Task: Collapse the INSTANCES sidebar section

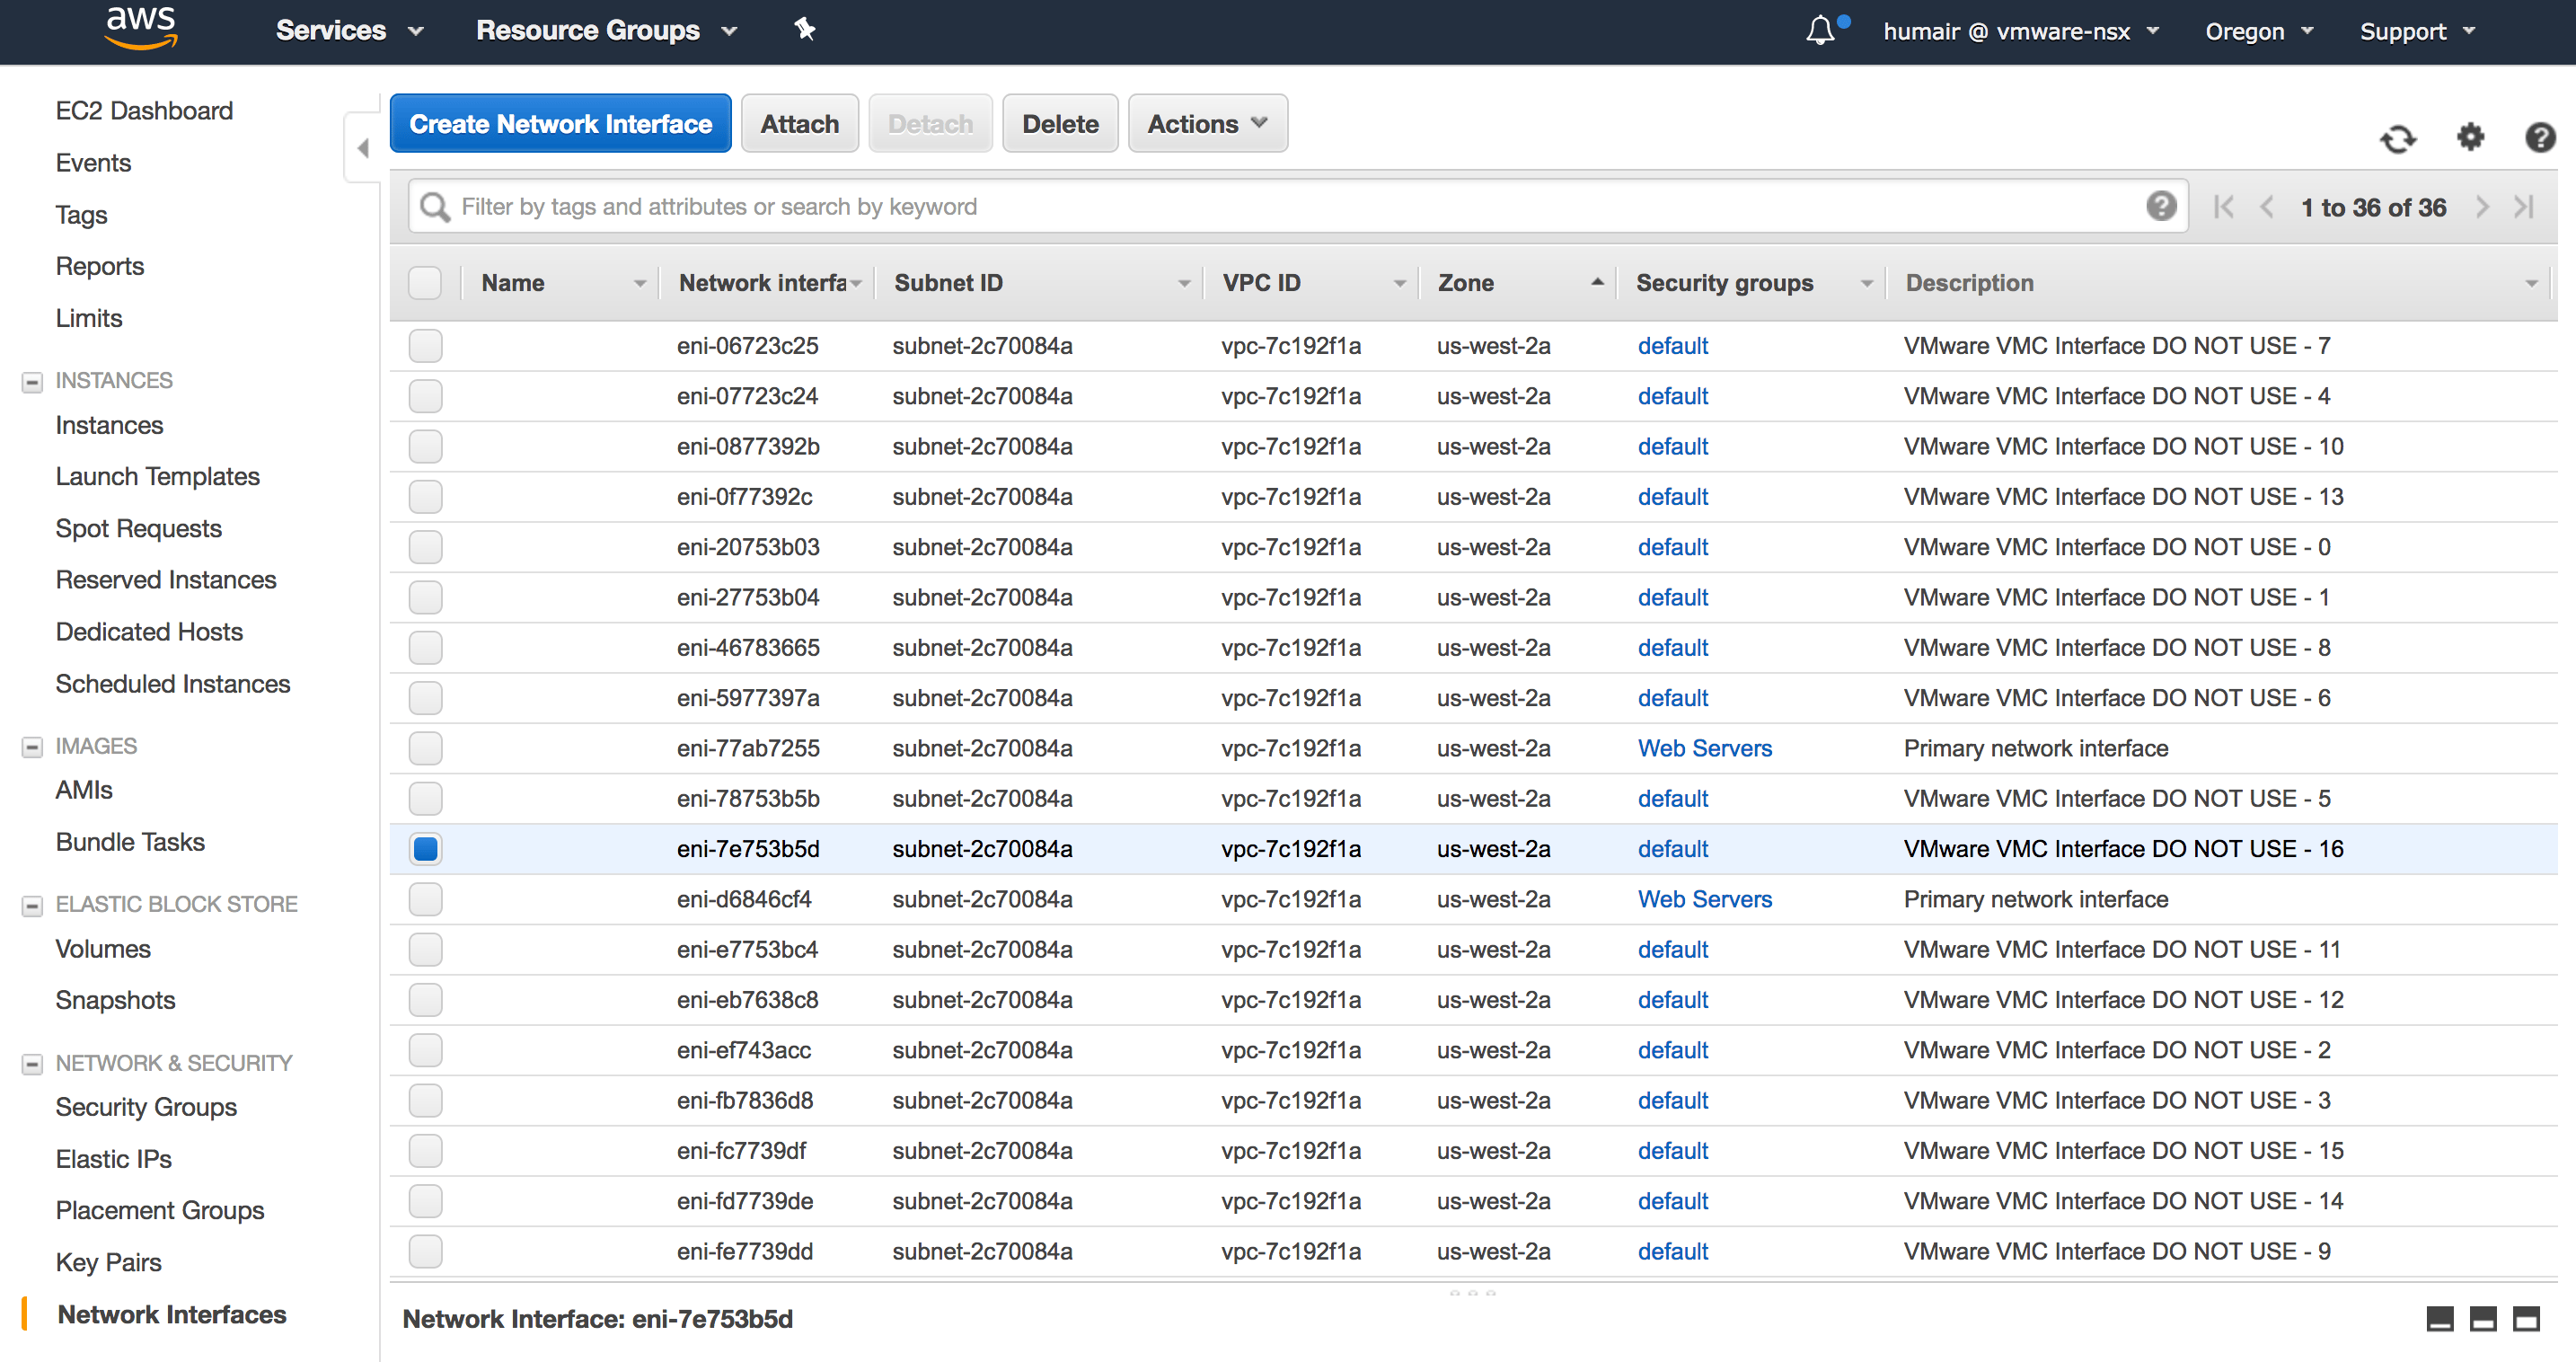Action: (x=32, y=381)
